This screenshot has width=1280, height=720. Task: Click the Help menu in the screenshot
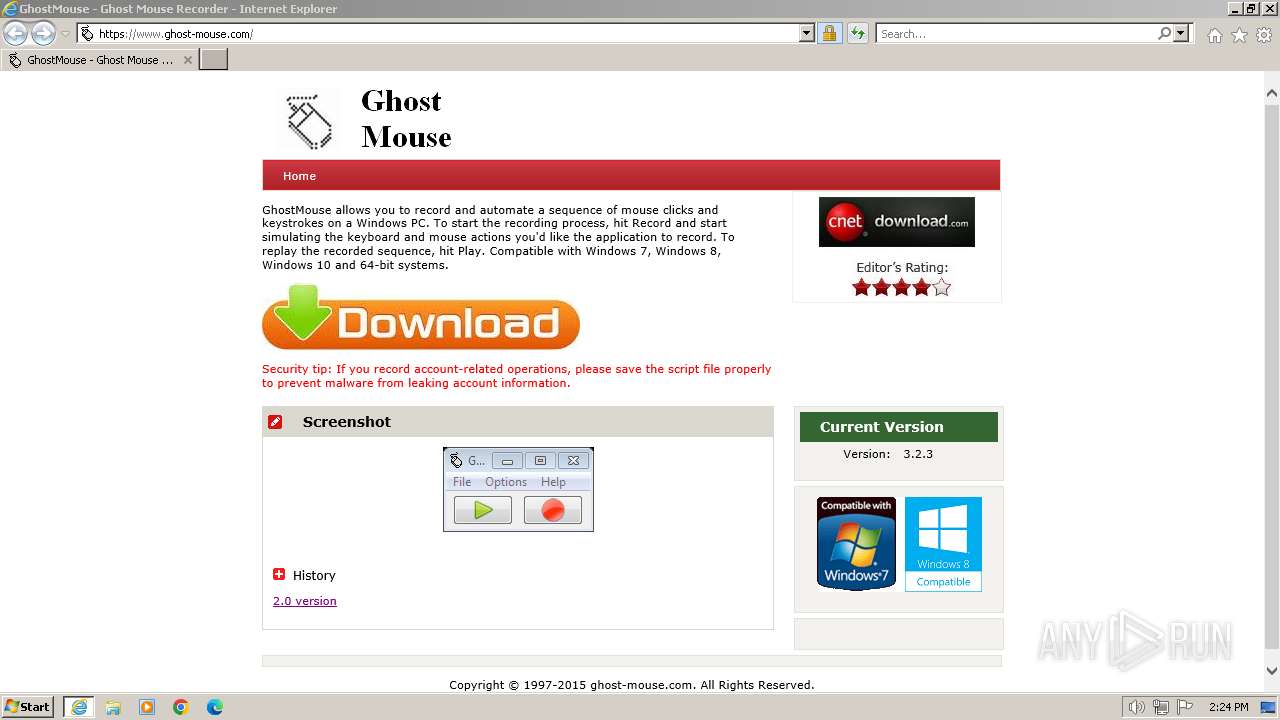point(553,482)
